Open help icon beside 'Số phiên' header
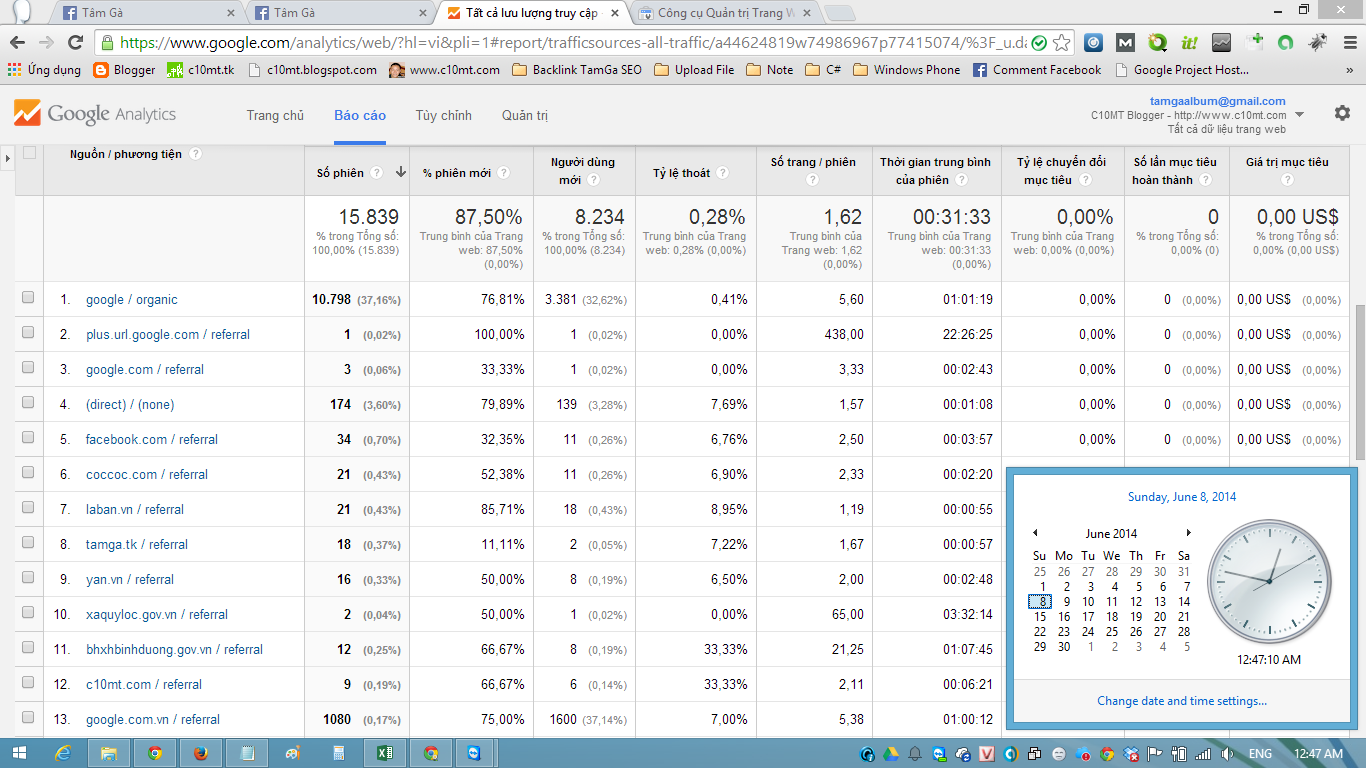This screenshot has width=1366, height=768. pyautogui.click(x=377, y=173)
